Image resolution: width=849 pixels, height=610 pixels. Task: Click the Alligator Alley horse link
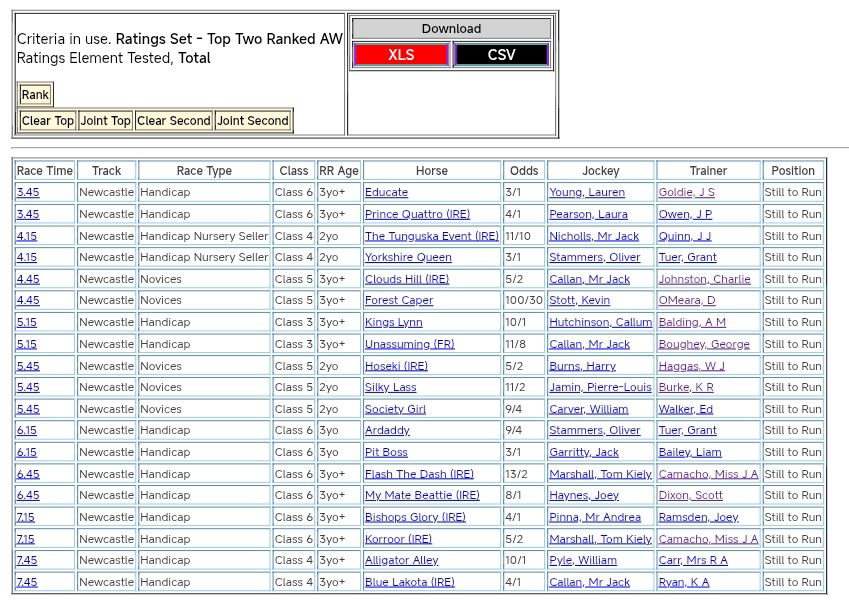click(x=401, y=560)
